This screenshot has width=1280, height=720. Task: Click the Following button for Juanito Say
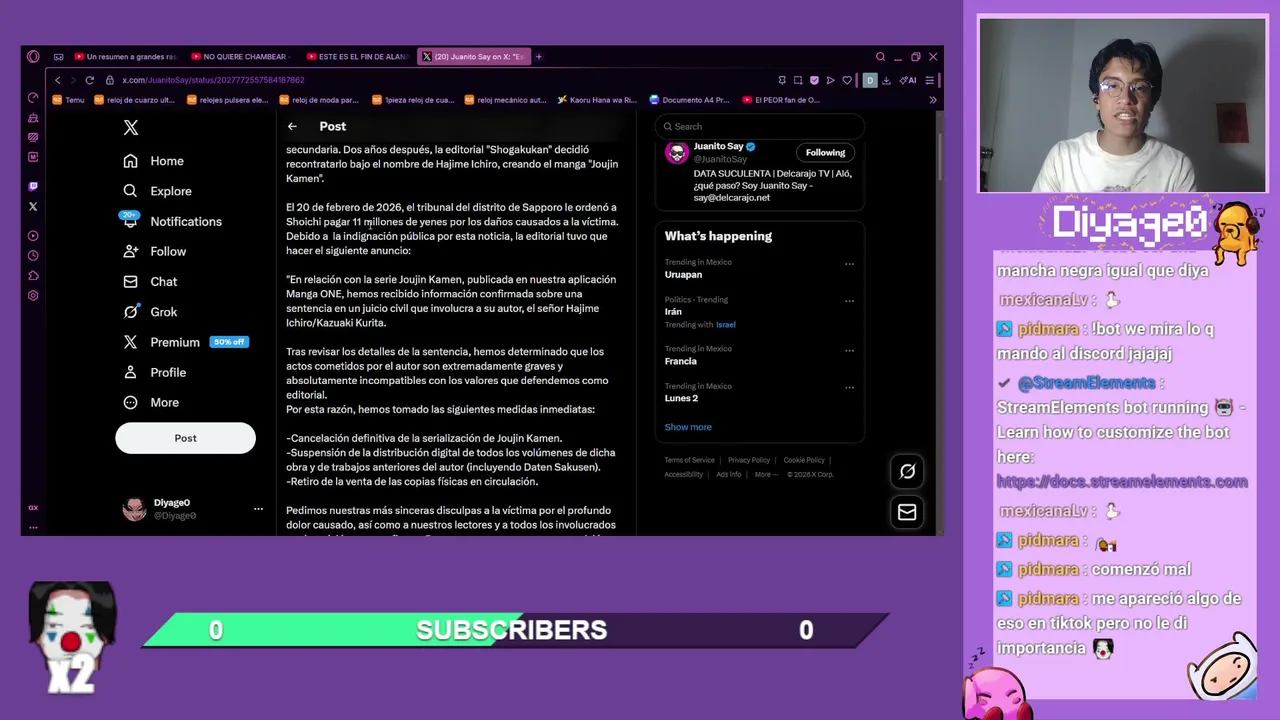click(825, 153)
